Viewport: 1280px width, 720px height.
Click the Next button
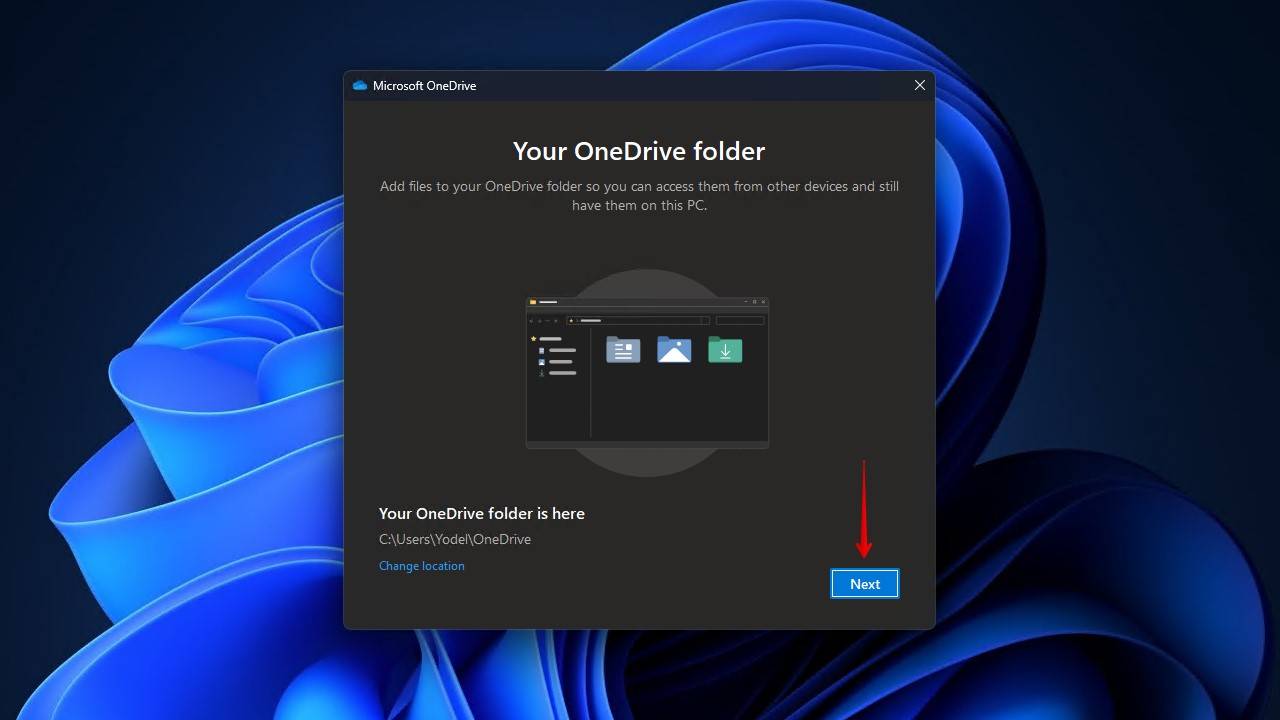click(864, 583)
